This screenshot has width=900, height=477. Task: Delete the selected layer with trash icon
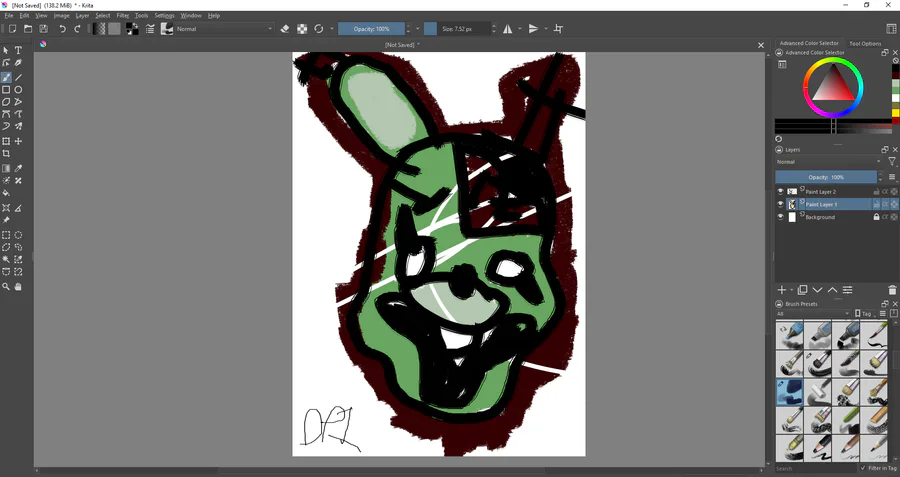[892, 290]
